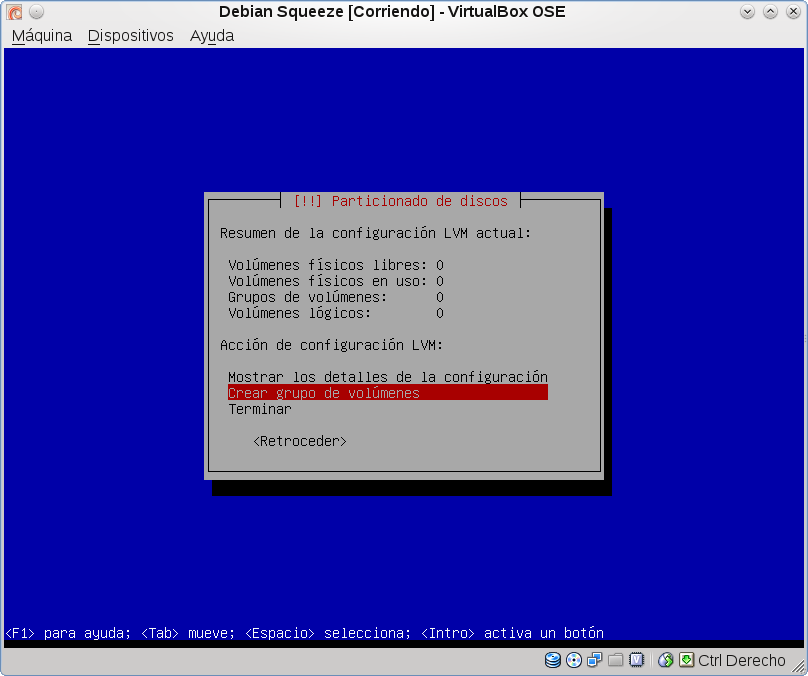Click 'Volúmenes lógicos: 0' line
The height and width of the screenshot is (676, 808).
[x=336, y=313]
